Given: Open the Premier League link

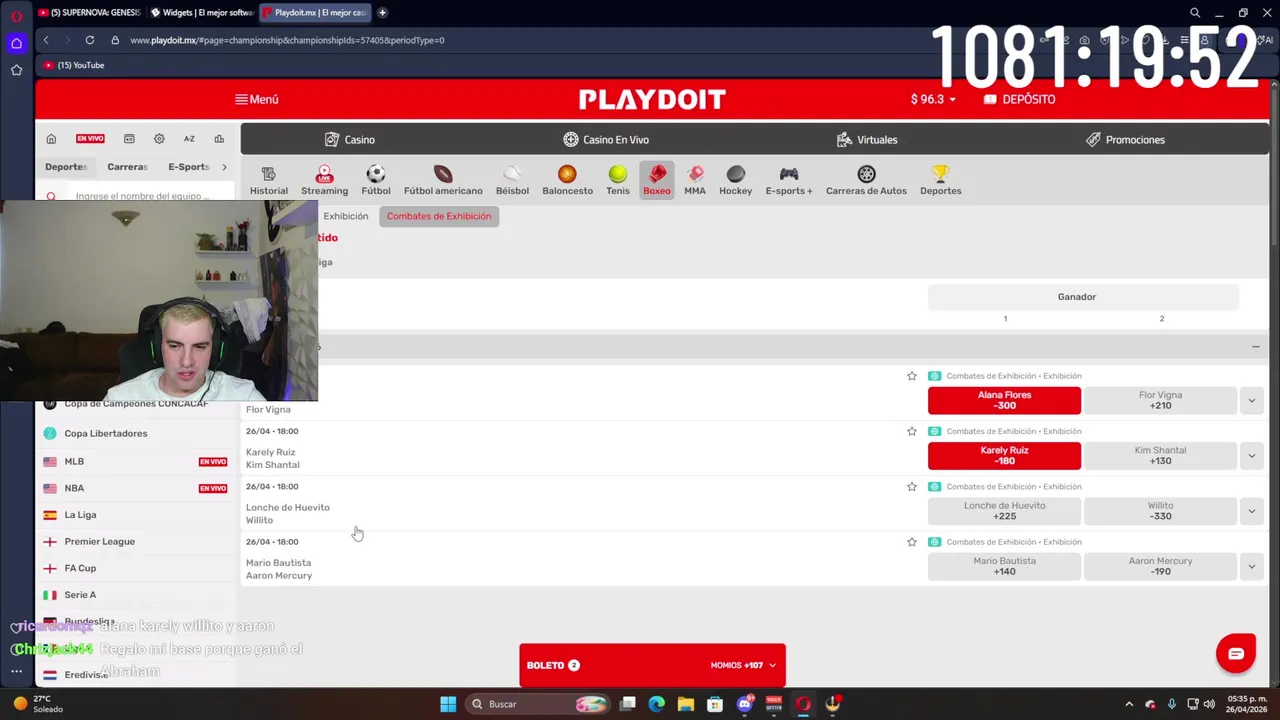Looking at the screenshot, I should [x=99, y=542].
